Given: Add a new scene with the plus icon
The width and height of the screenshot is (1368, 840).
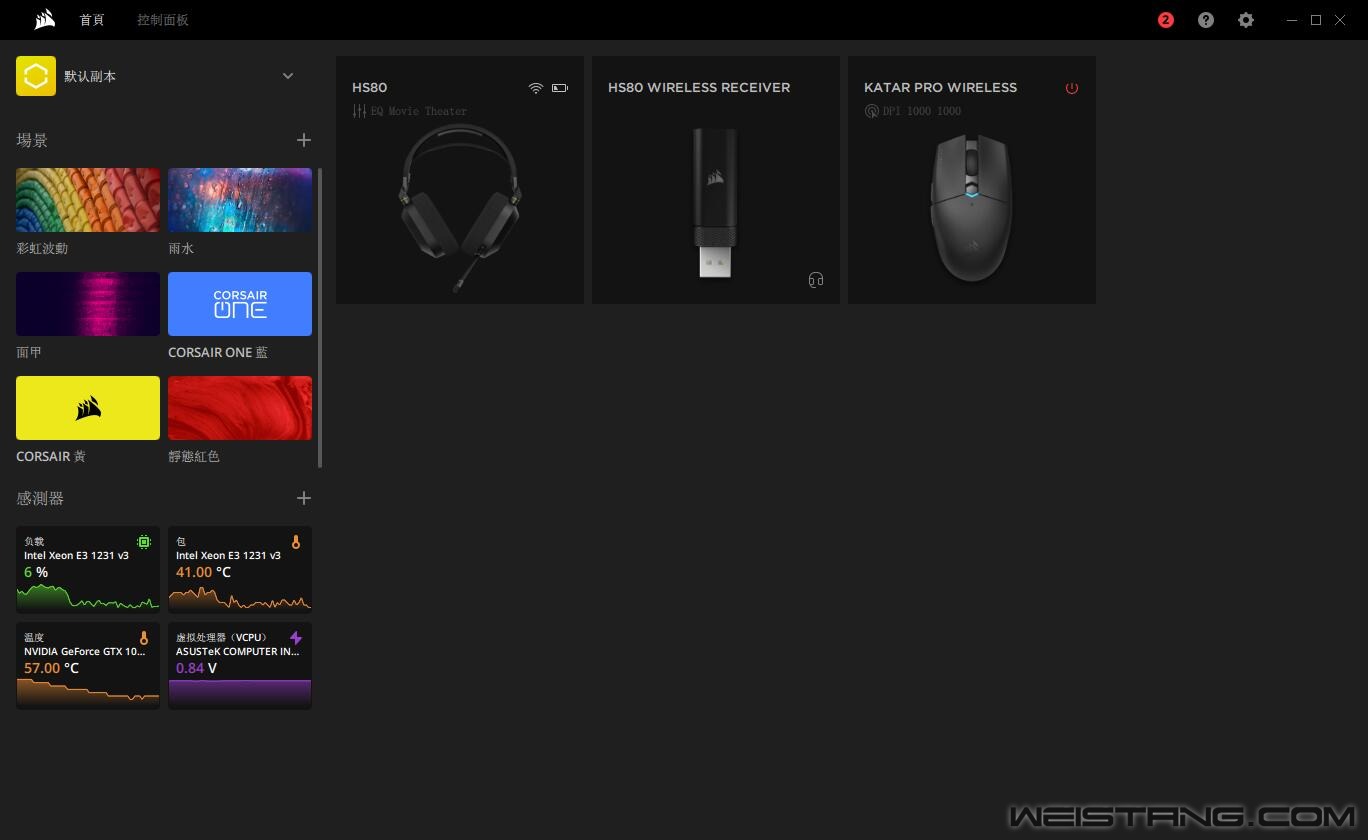Looking at the screenshot, I should click(304, 140).
